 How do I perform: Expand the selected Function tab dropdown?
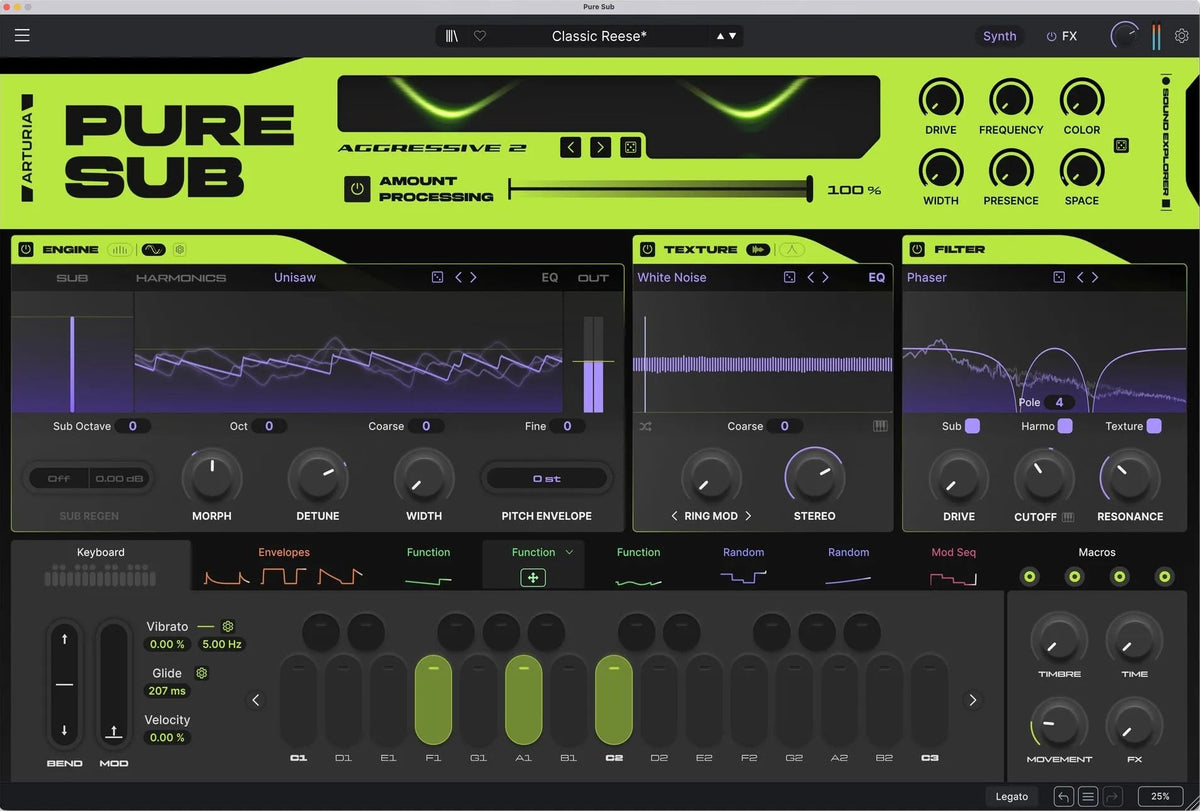tap(570, 552)
